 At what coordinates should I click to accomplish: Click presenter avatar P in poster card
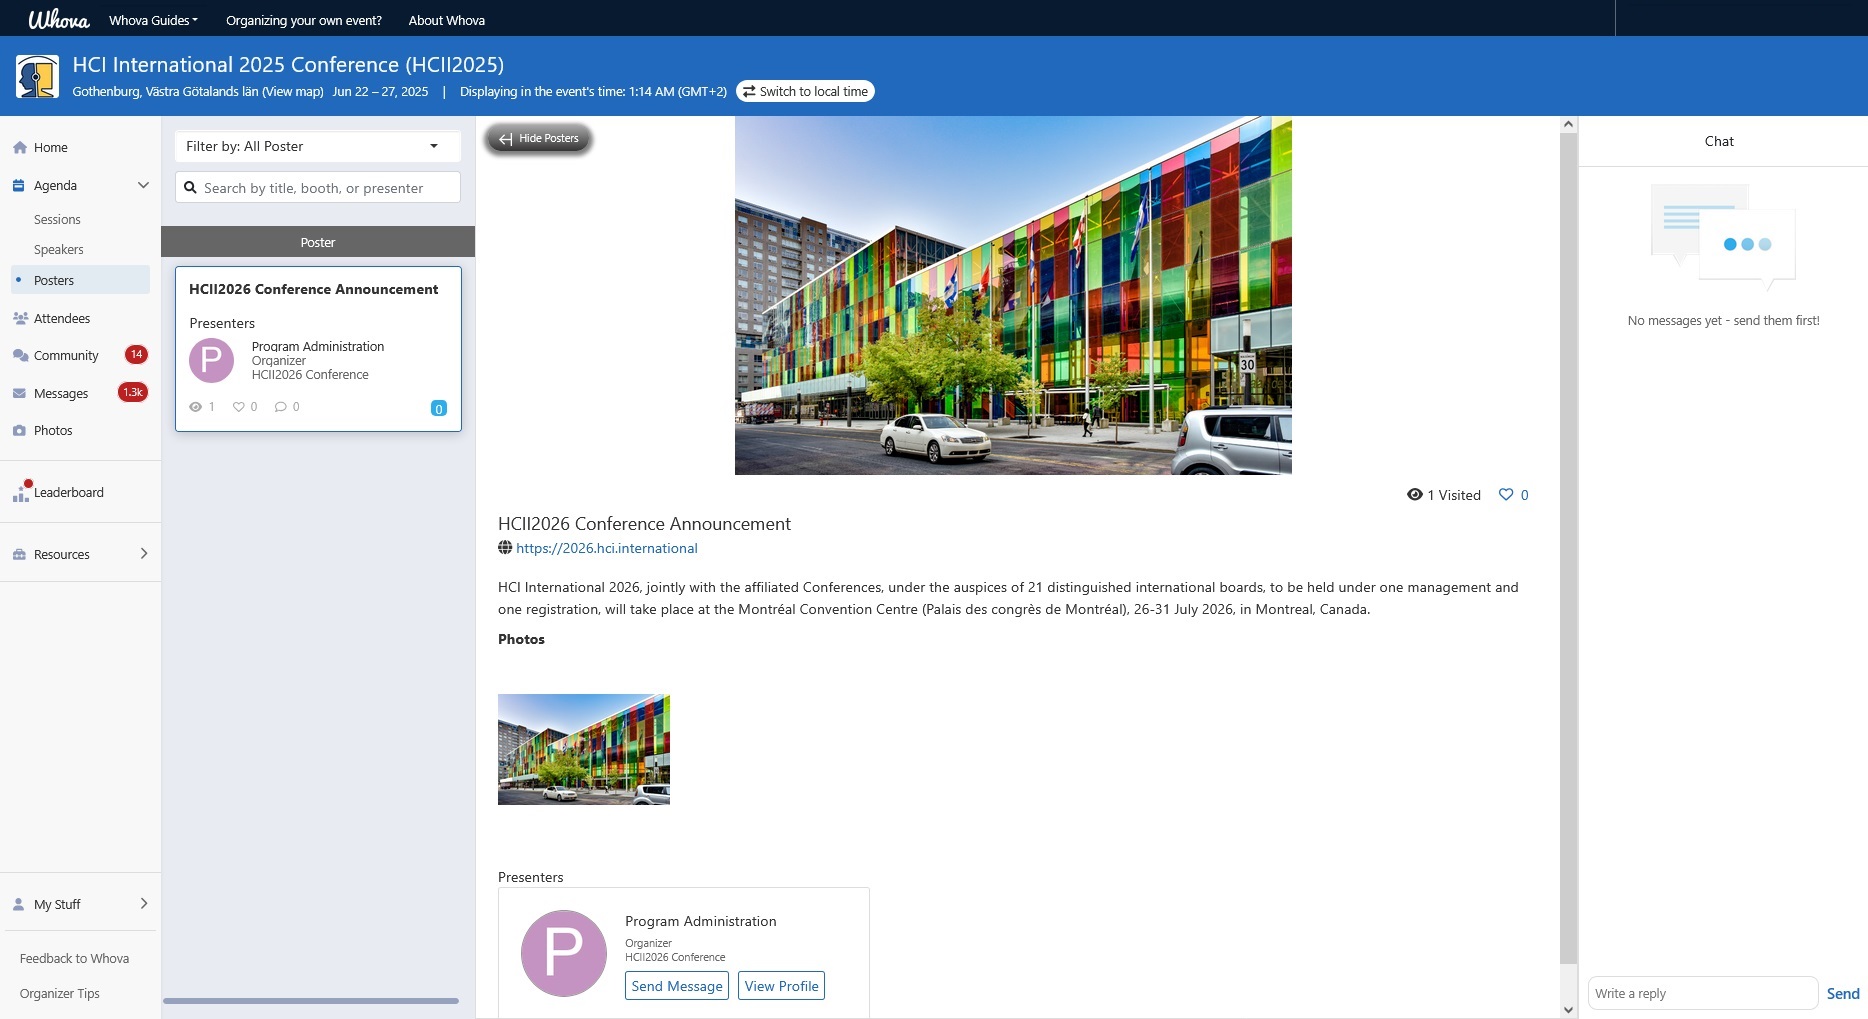pos(211,360)
